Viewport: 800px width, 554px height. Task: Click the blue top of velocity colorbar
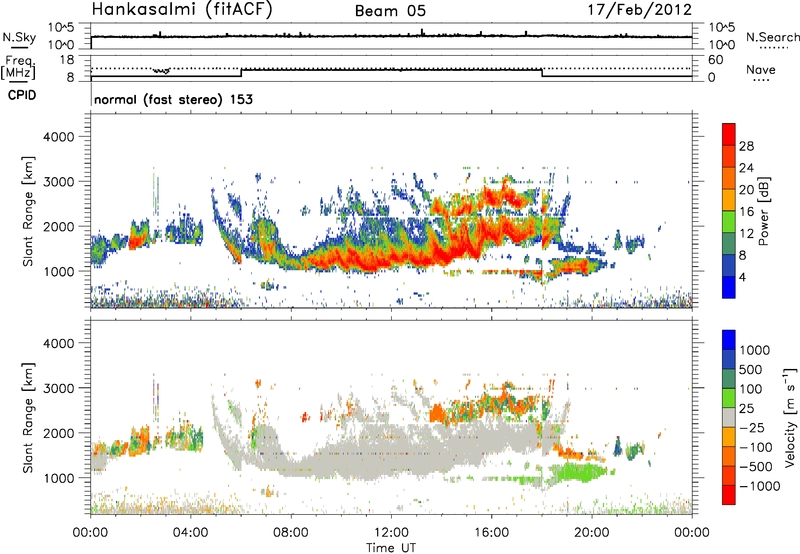click(x=729, y=340)
